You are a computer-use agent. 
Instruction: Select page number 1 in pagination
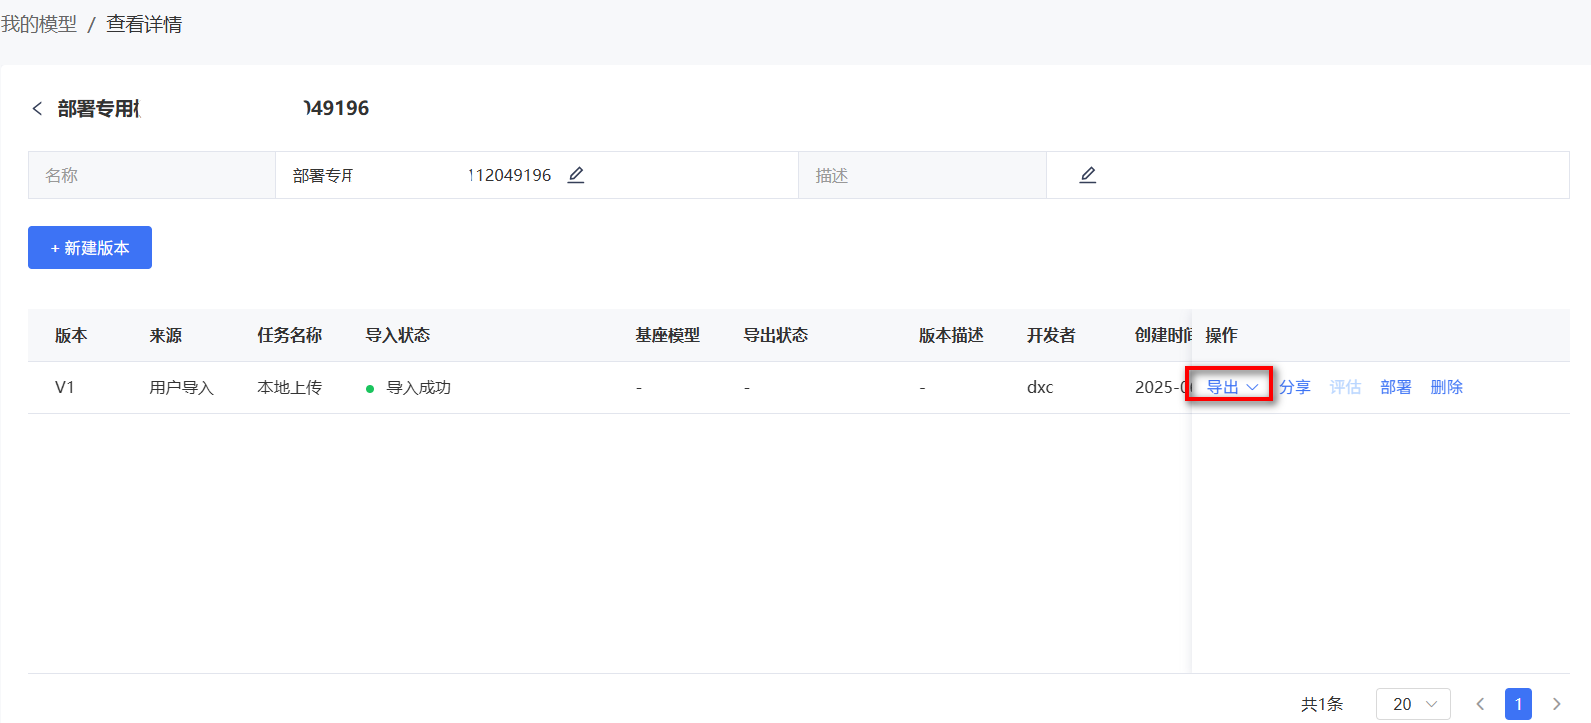click(x=1518, y=704)
